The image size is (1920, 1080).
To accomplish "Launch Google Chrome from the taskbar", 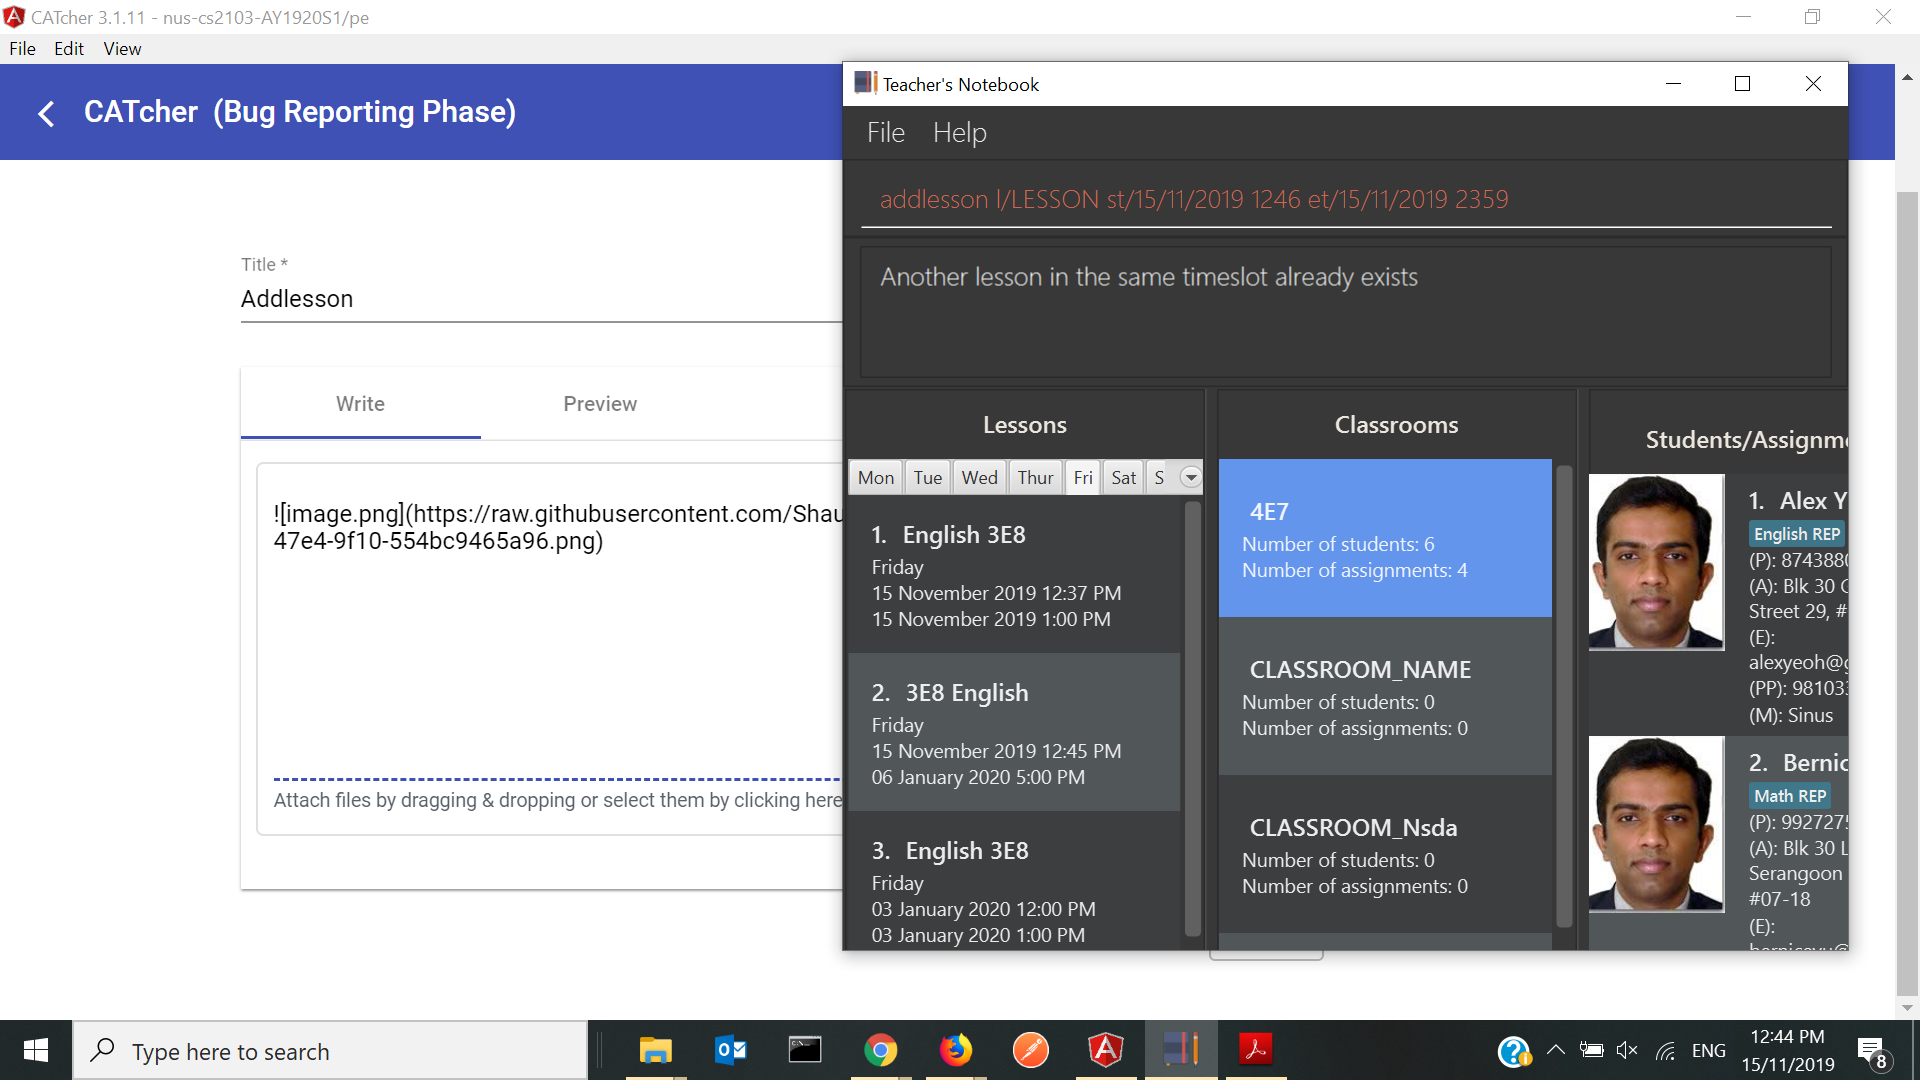I will click(880, 1050).
